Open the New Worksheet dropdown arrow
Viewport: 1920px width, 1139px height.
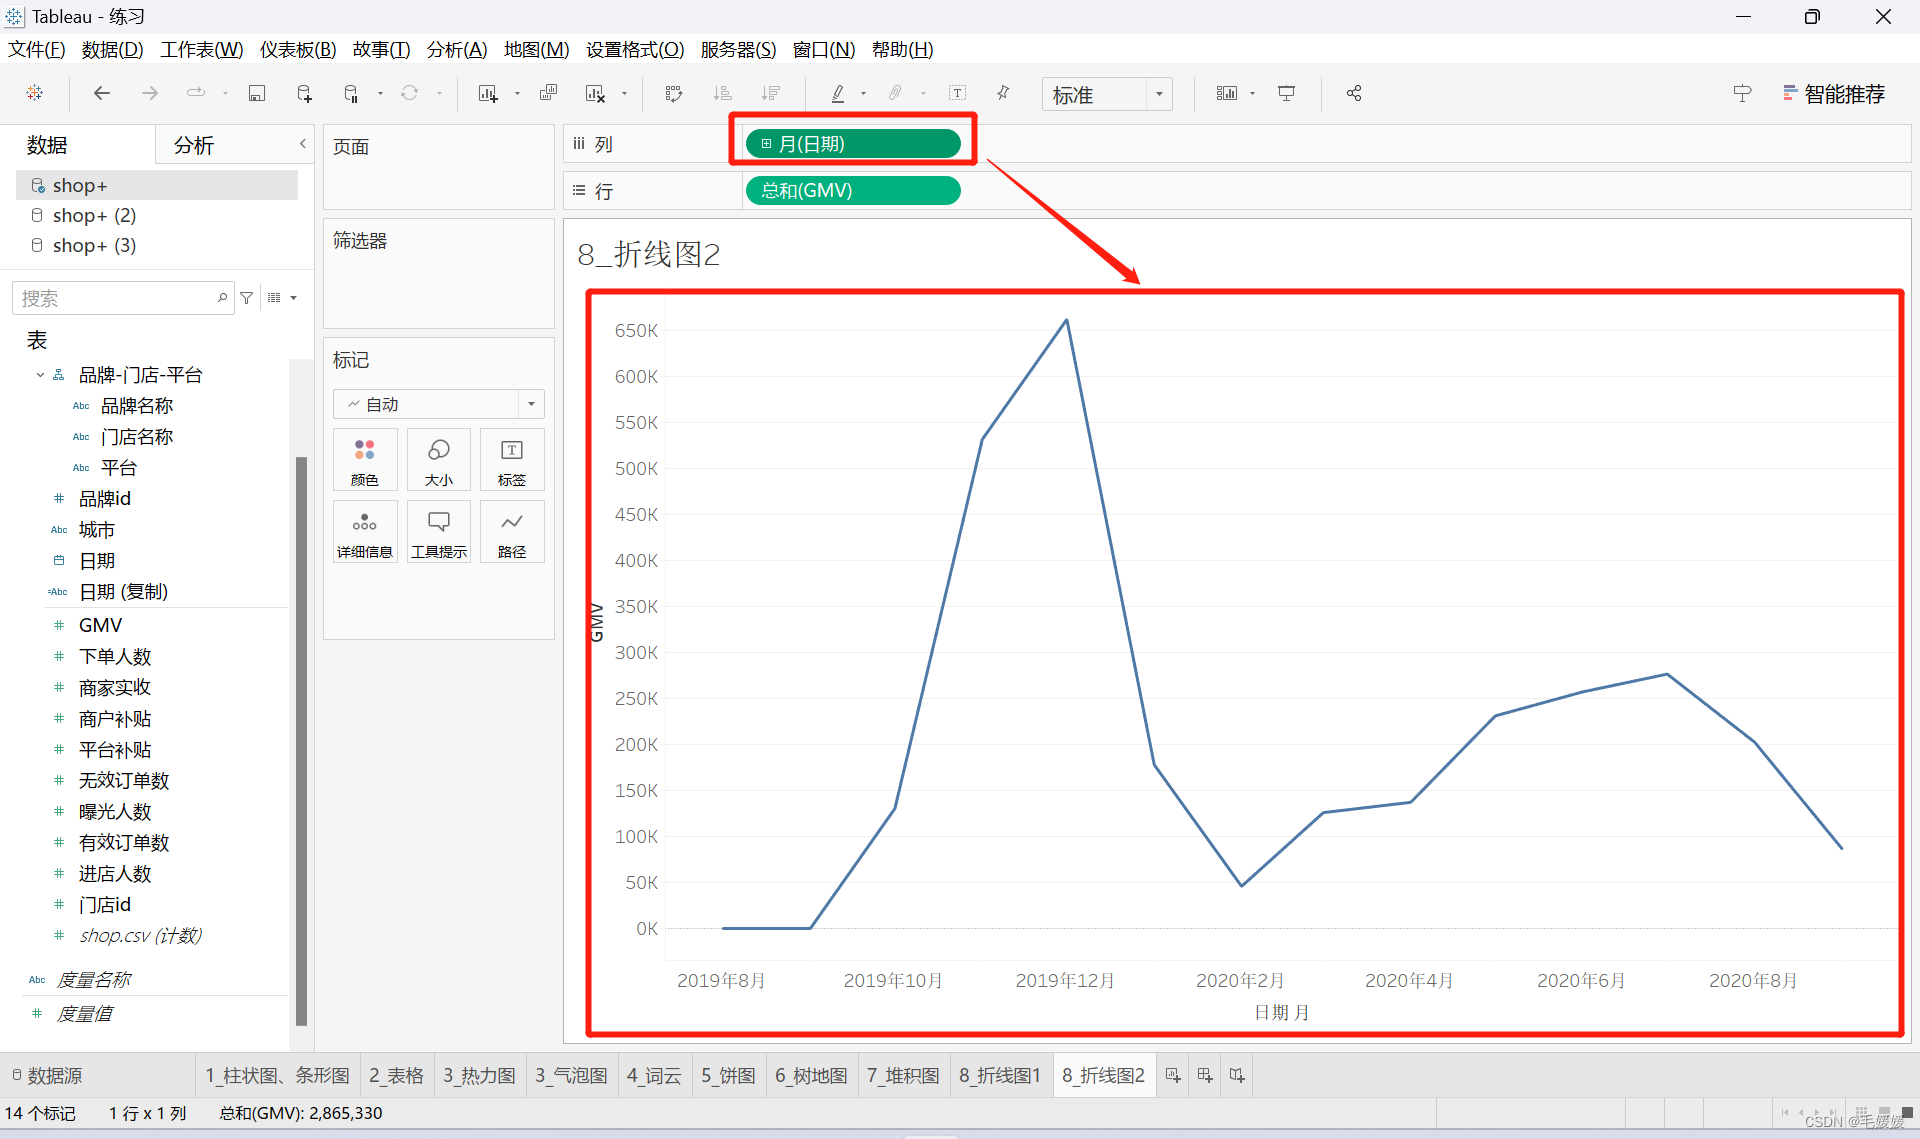517,94
